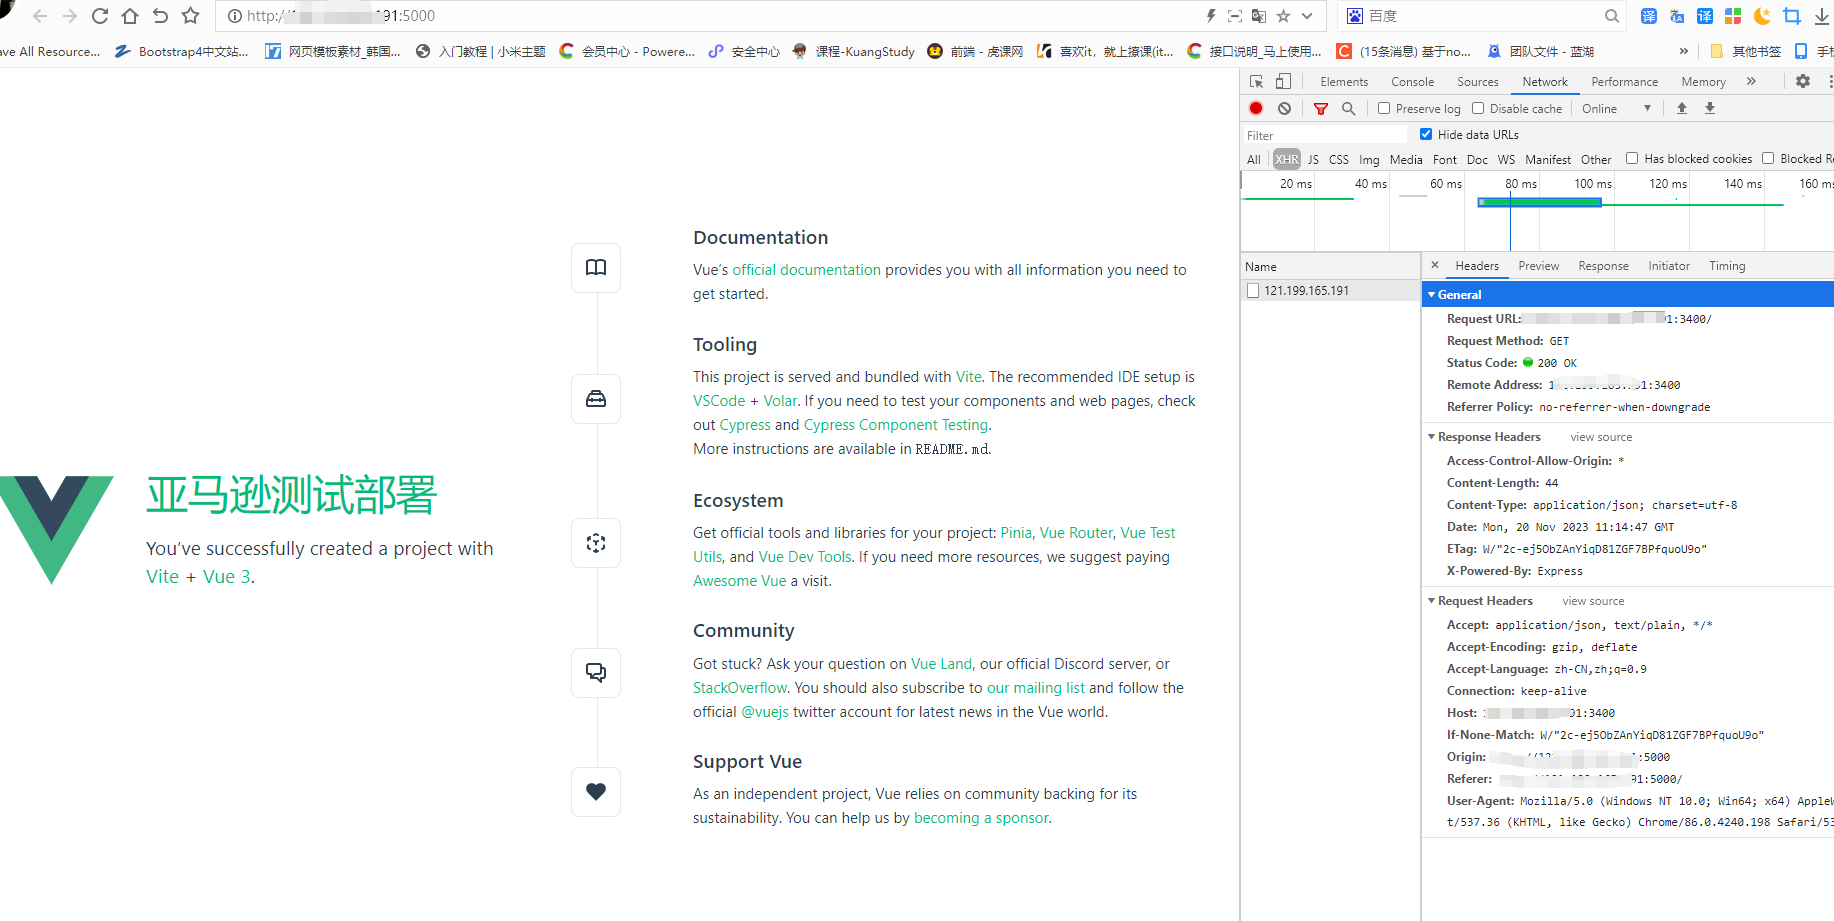Open the Timing tab of the request
The width and height of the screenshot is (1834, 921).
[1727, 266]
